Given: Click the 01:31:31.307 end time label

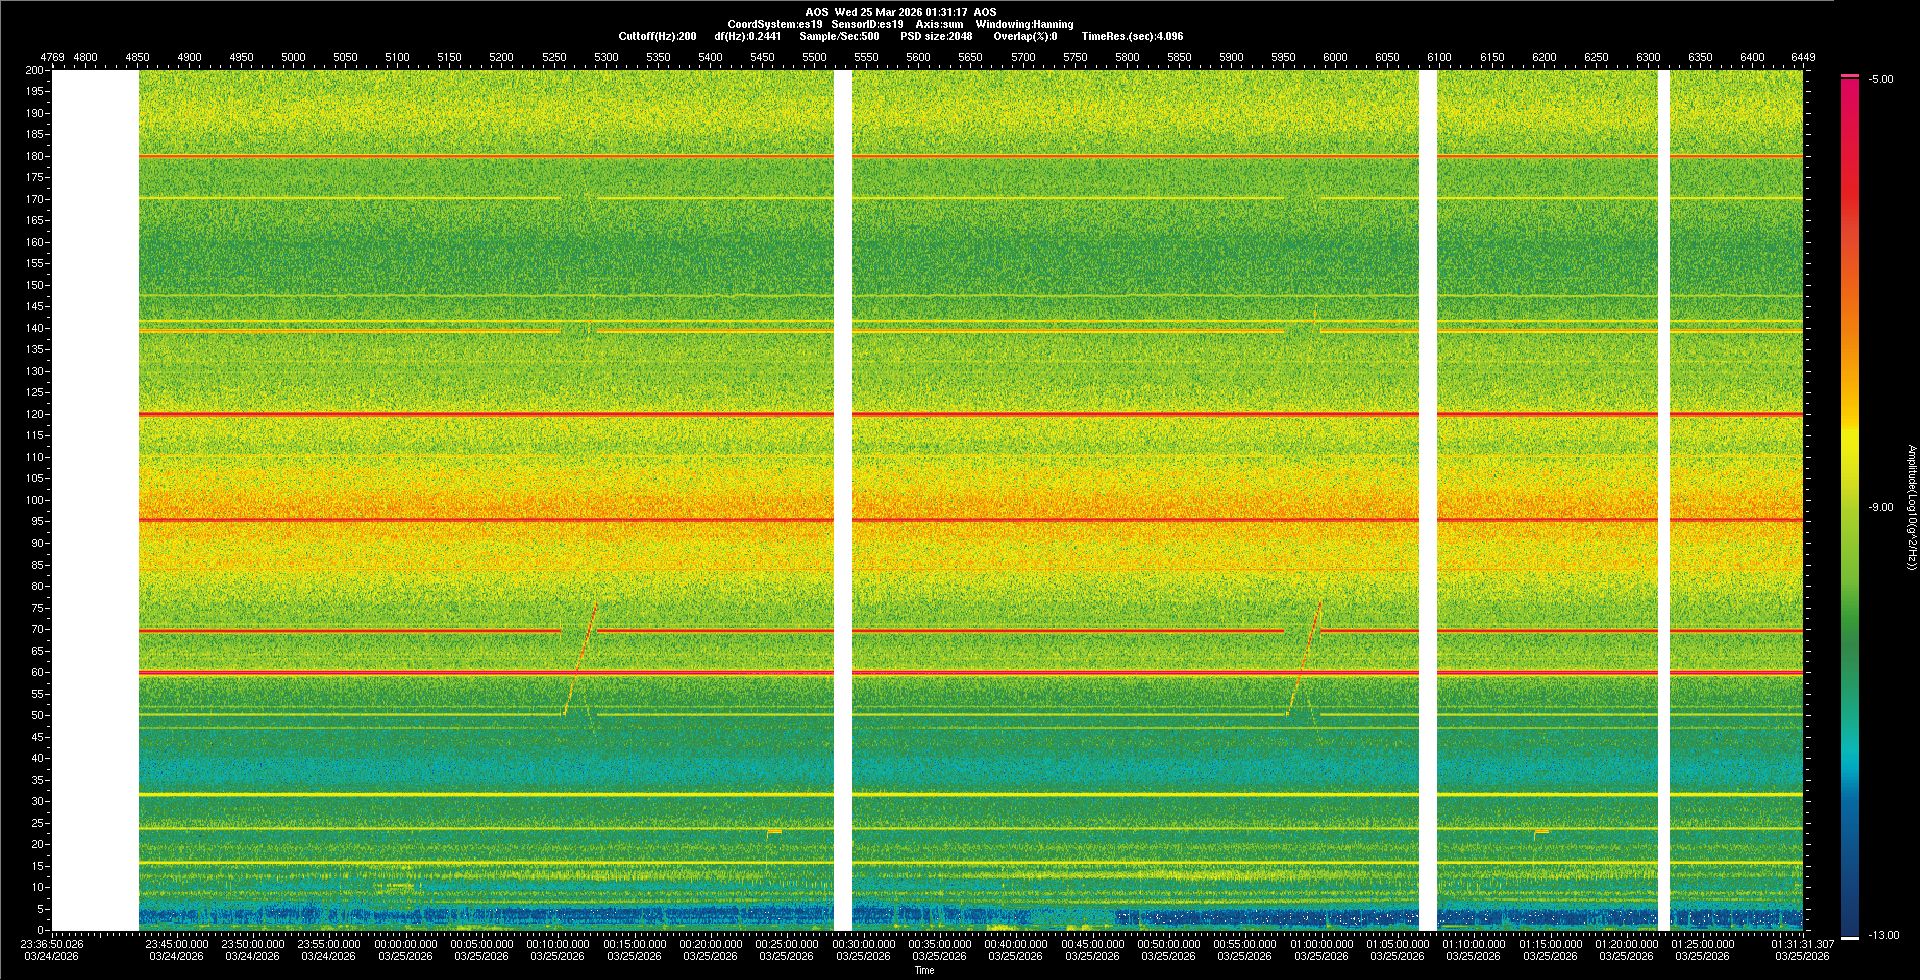Looking at the screenshot, I should click(1802, 944).
